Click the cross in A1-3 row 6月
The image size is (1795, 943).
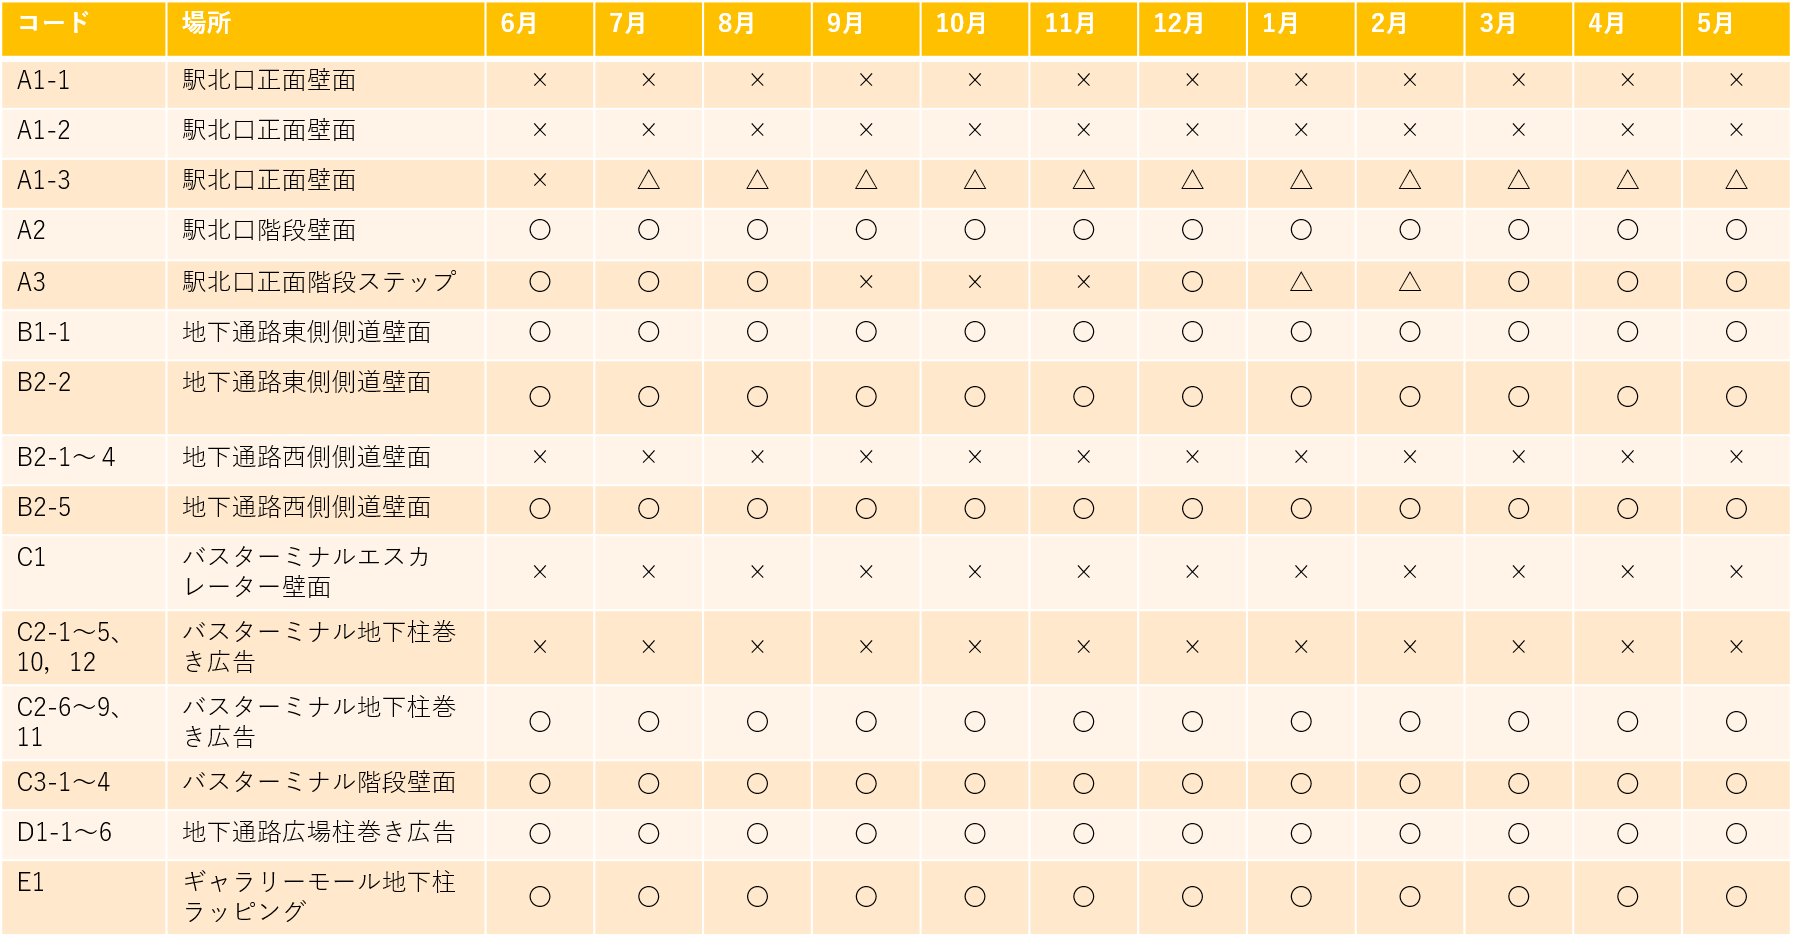540,180
